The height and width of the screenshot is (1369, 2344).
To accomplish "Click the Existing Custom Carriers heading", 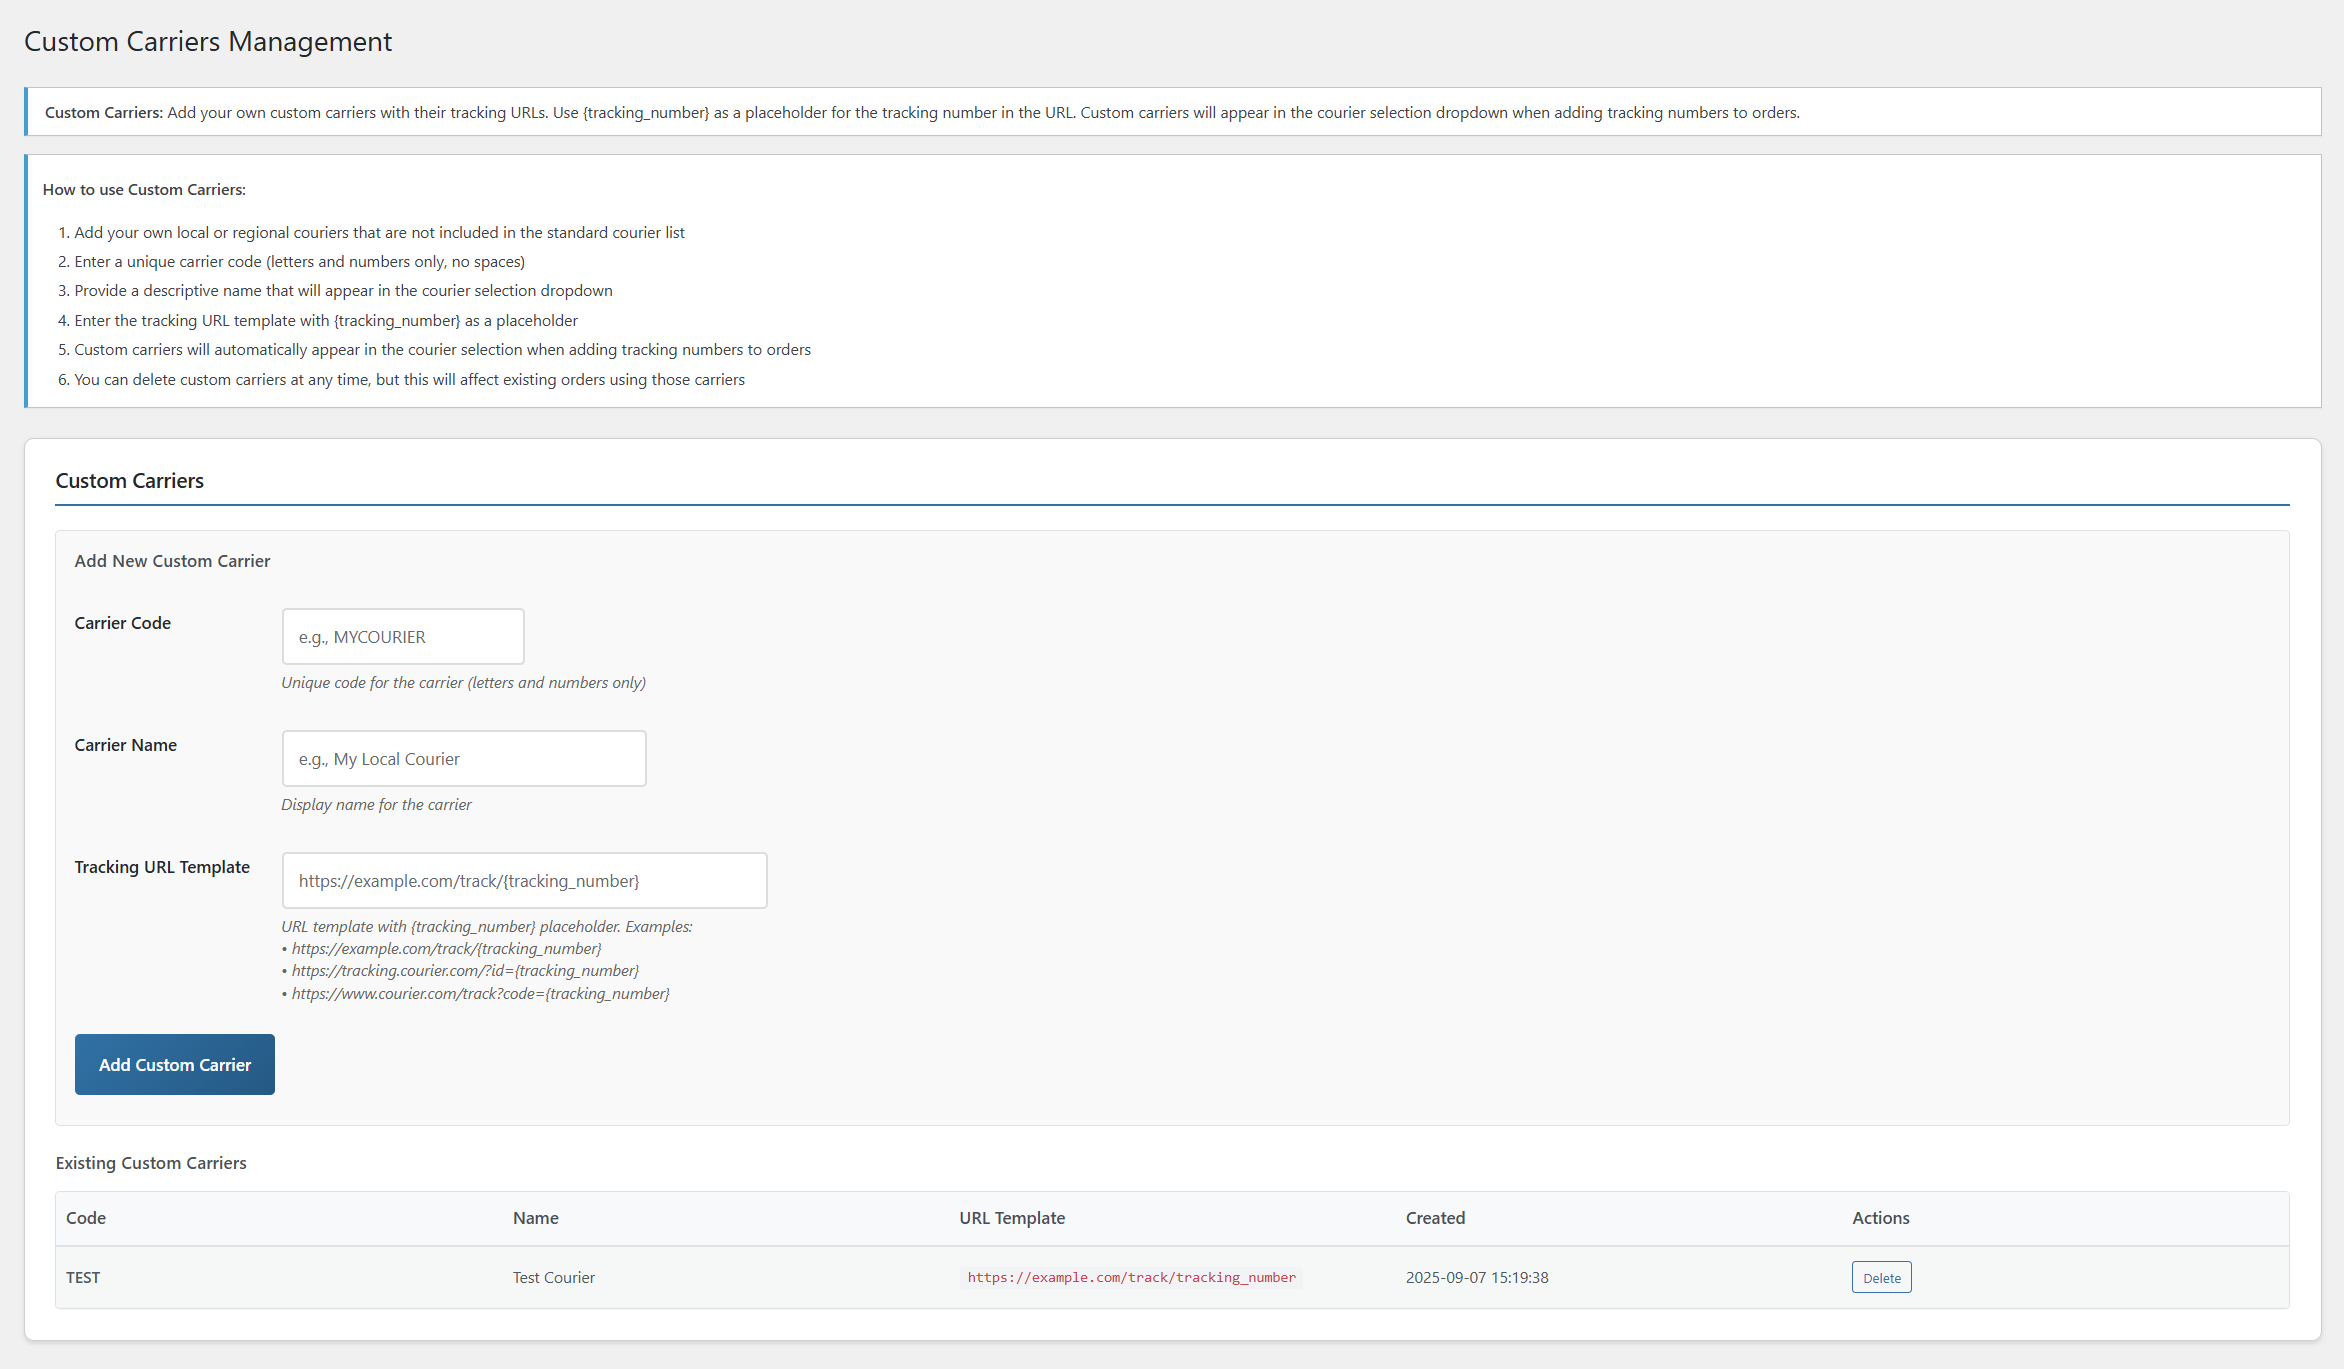I will coord(151,1163).
